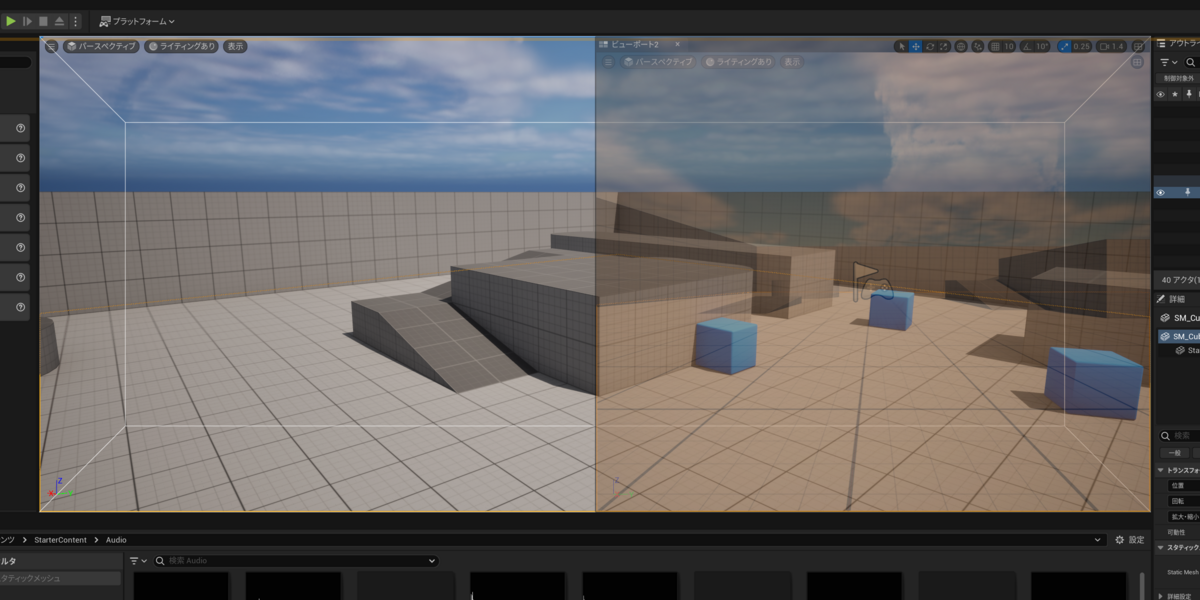Open the 詳細 details panel tab
Viewport: 1200px width, 600px height.
pyautogui.click(x=1172, y=299)
